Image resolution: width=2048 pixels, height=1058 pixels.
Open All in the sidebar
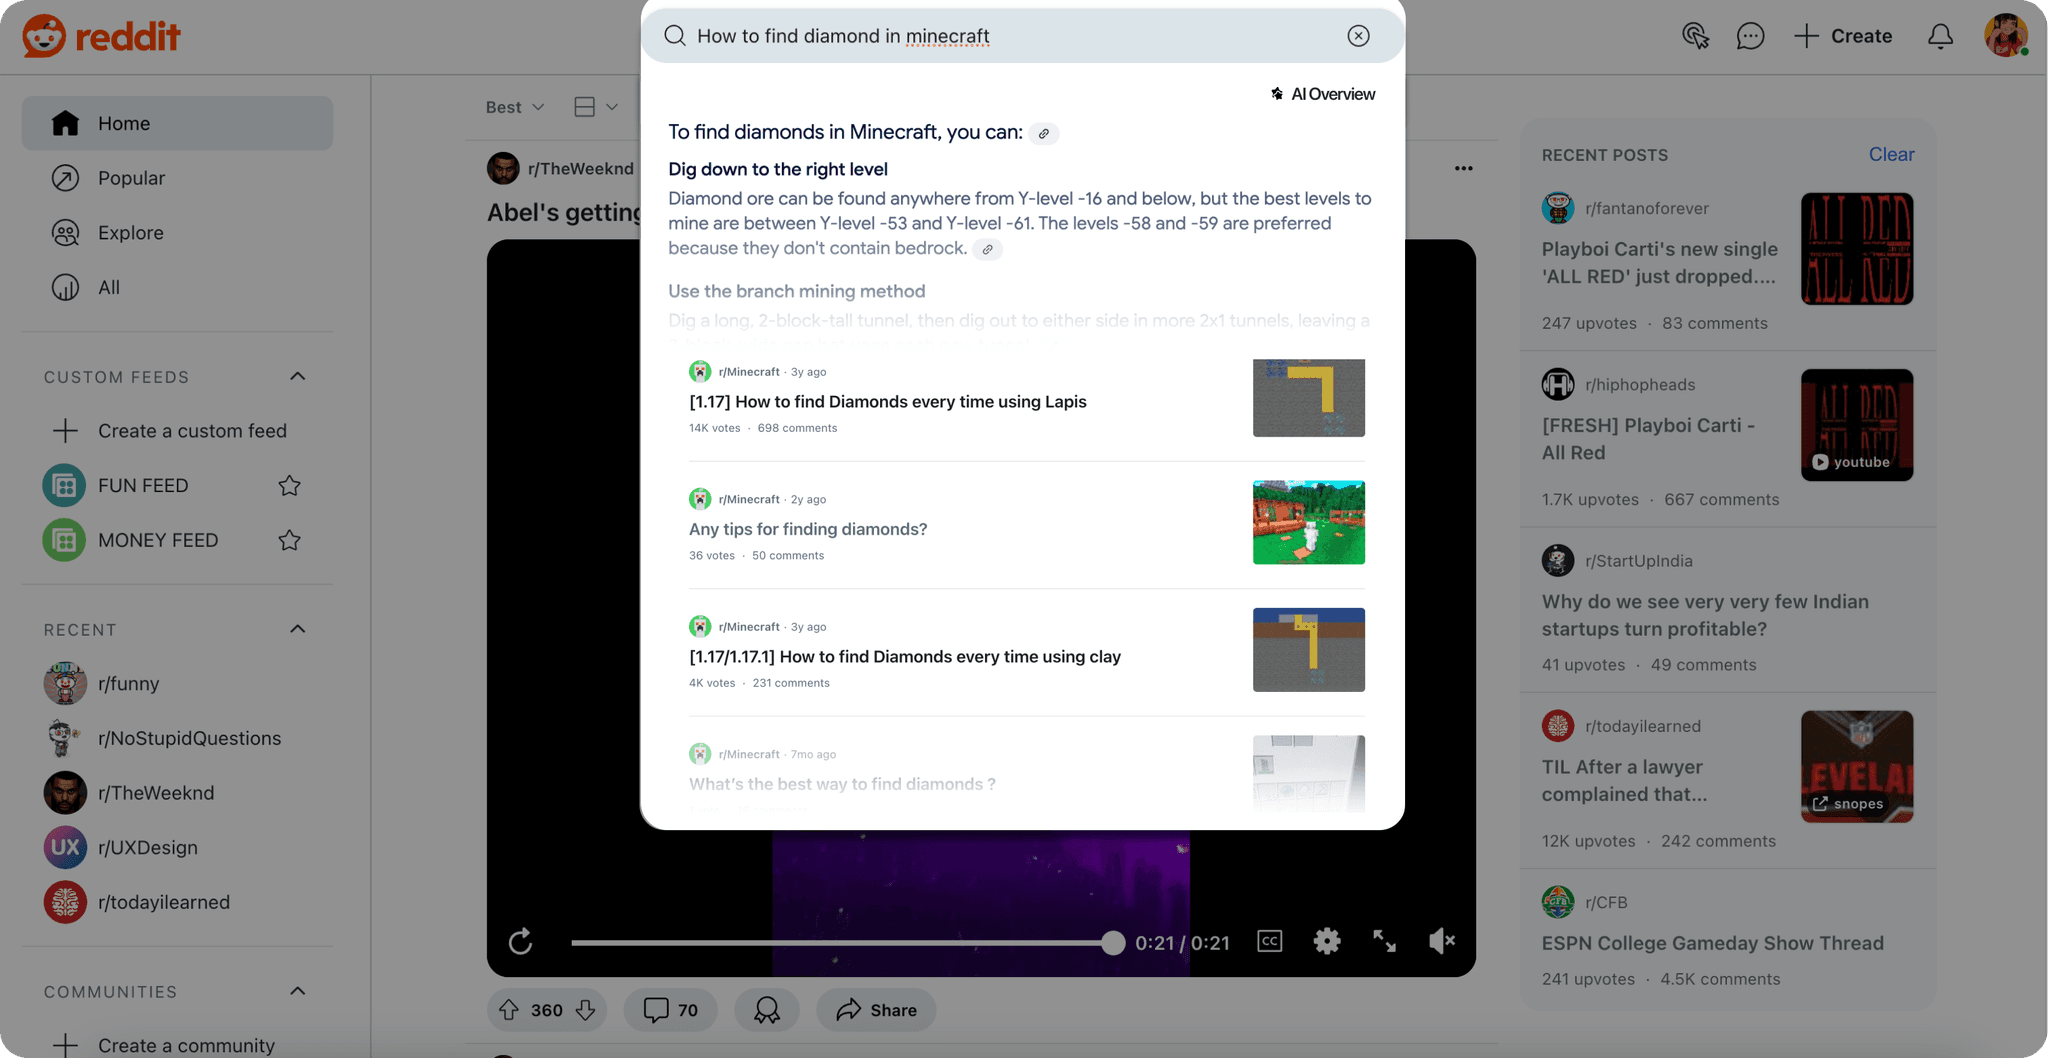click(x=178, y=288)
